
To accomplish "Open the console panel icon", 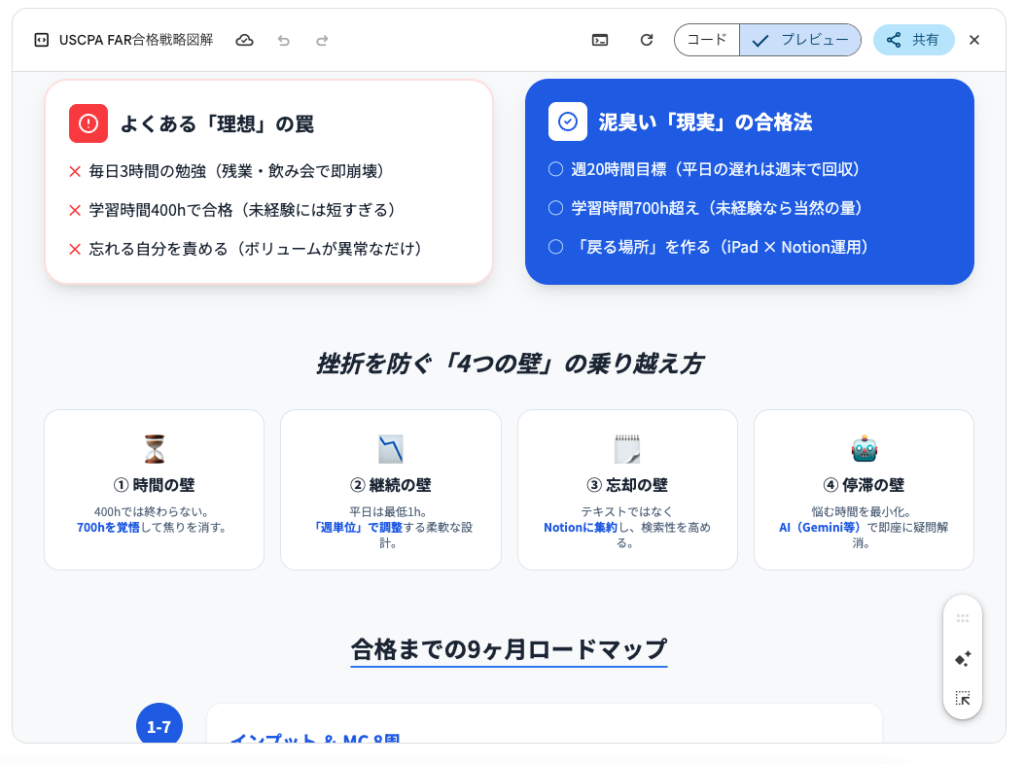I will [x=600, y=40].
